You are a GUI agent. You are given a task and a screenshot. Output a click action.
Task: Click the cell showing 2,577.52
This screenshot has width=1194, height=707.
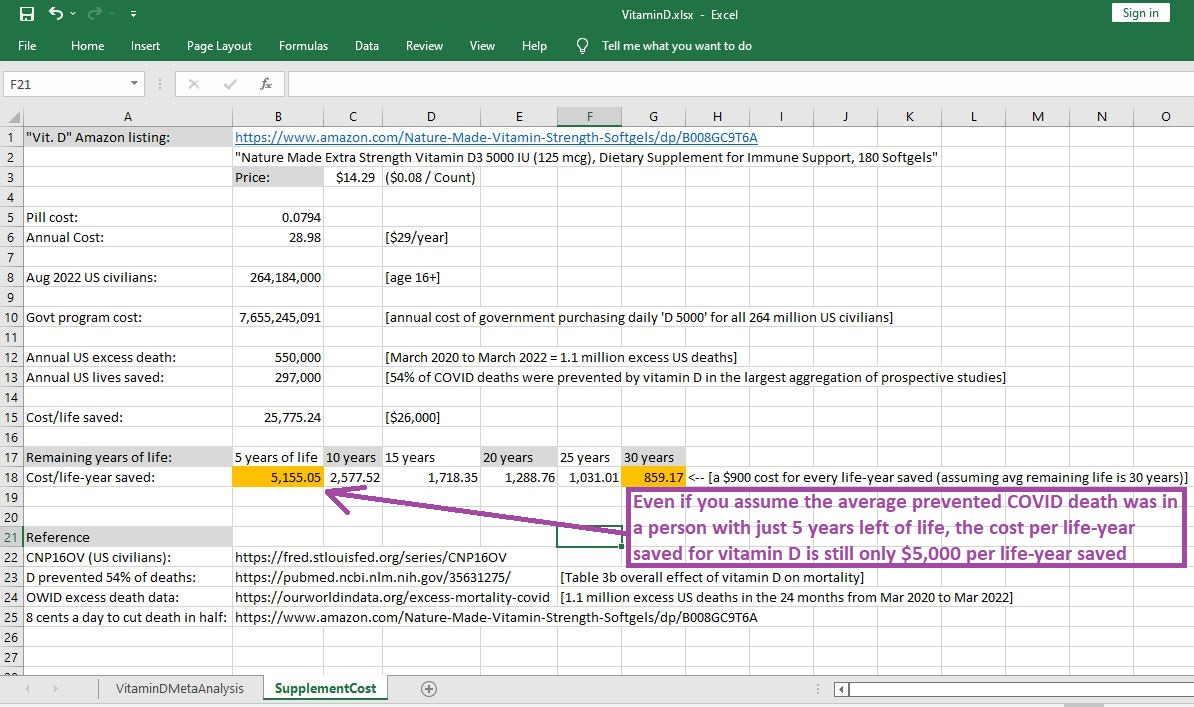[353, 478]
